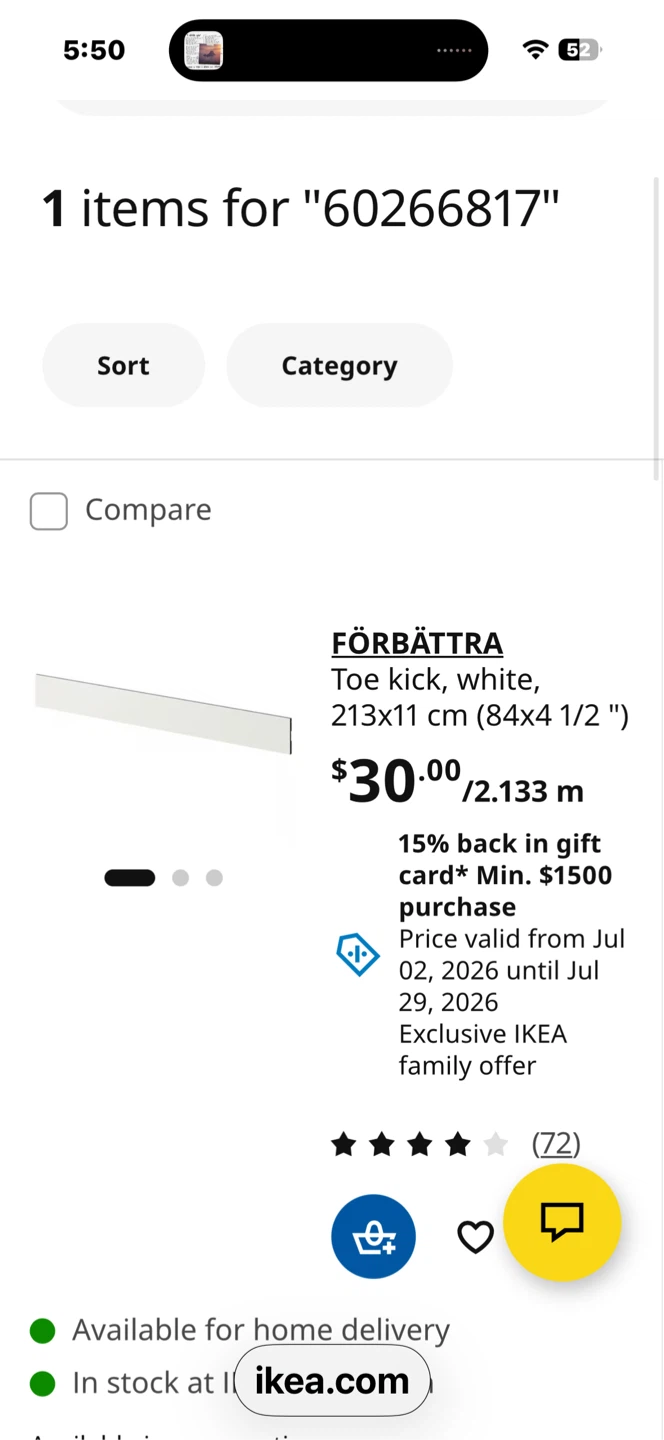Select first image carousel indicator
664x1440 pixels.
click(x=130, y=878)
